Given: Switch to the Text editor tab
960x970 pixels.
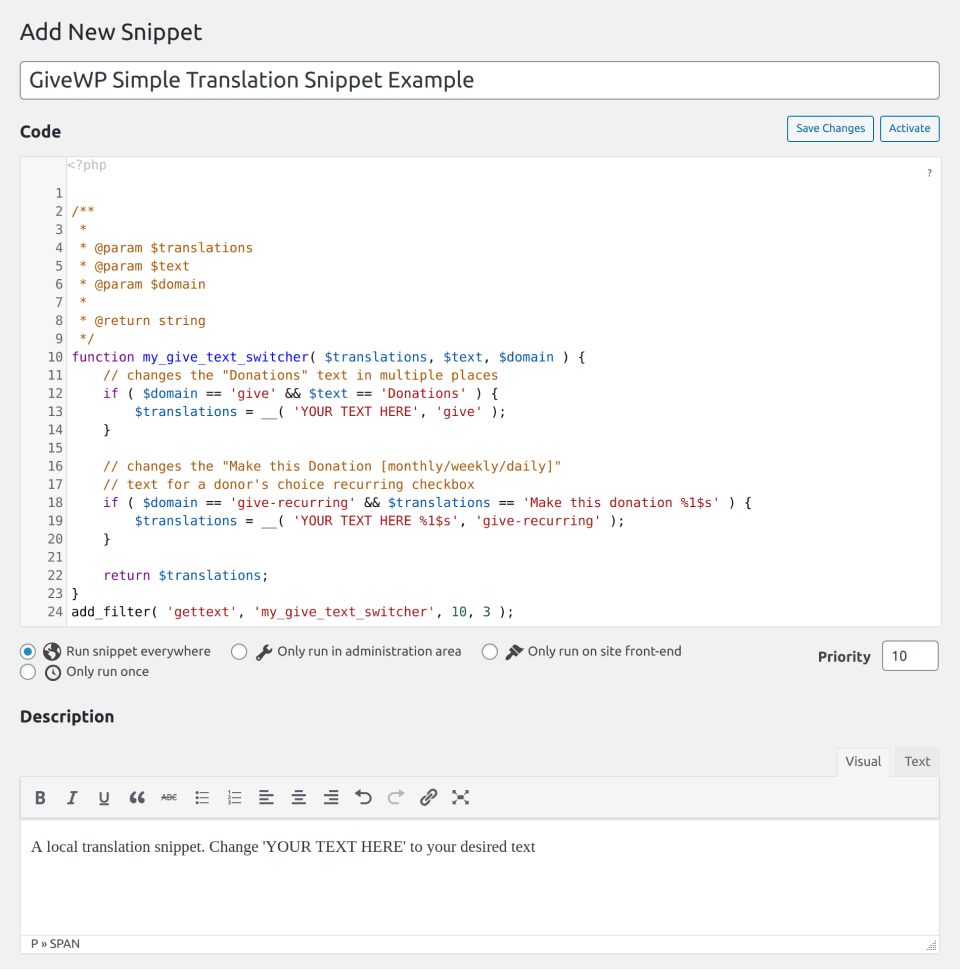Looking at the screenshot, I should (917, 762).
